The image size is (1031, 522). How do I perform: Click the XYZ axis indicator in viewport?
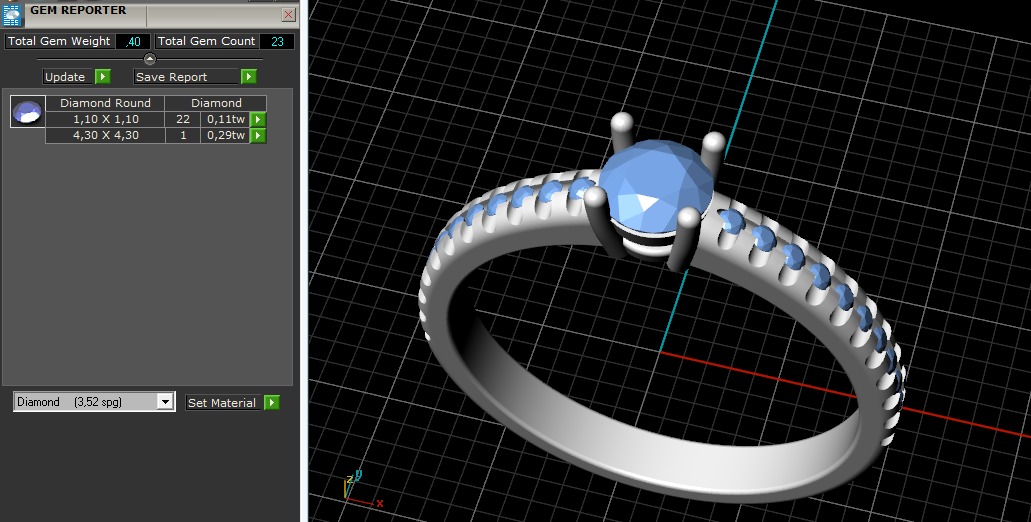[x=361, y=487]
